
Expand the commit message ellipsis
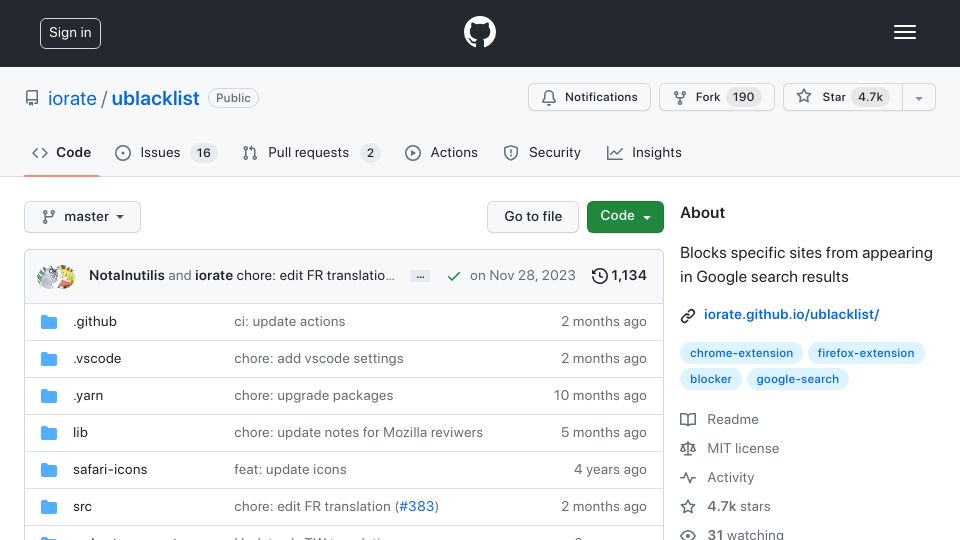(x=420, y=277)
